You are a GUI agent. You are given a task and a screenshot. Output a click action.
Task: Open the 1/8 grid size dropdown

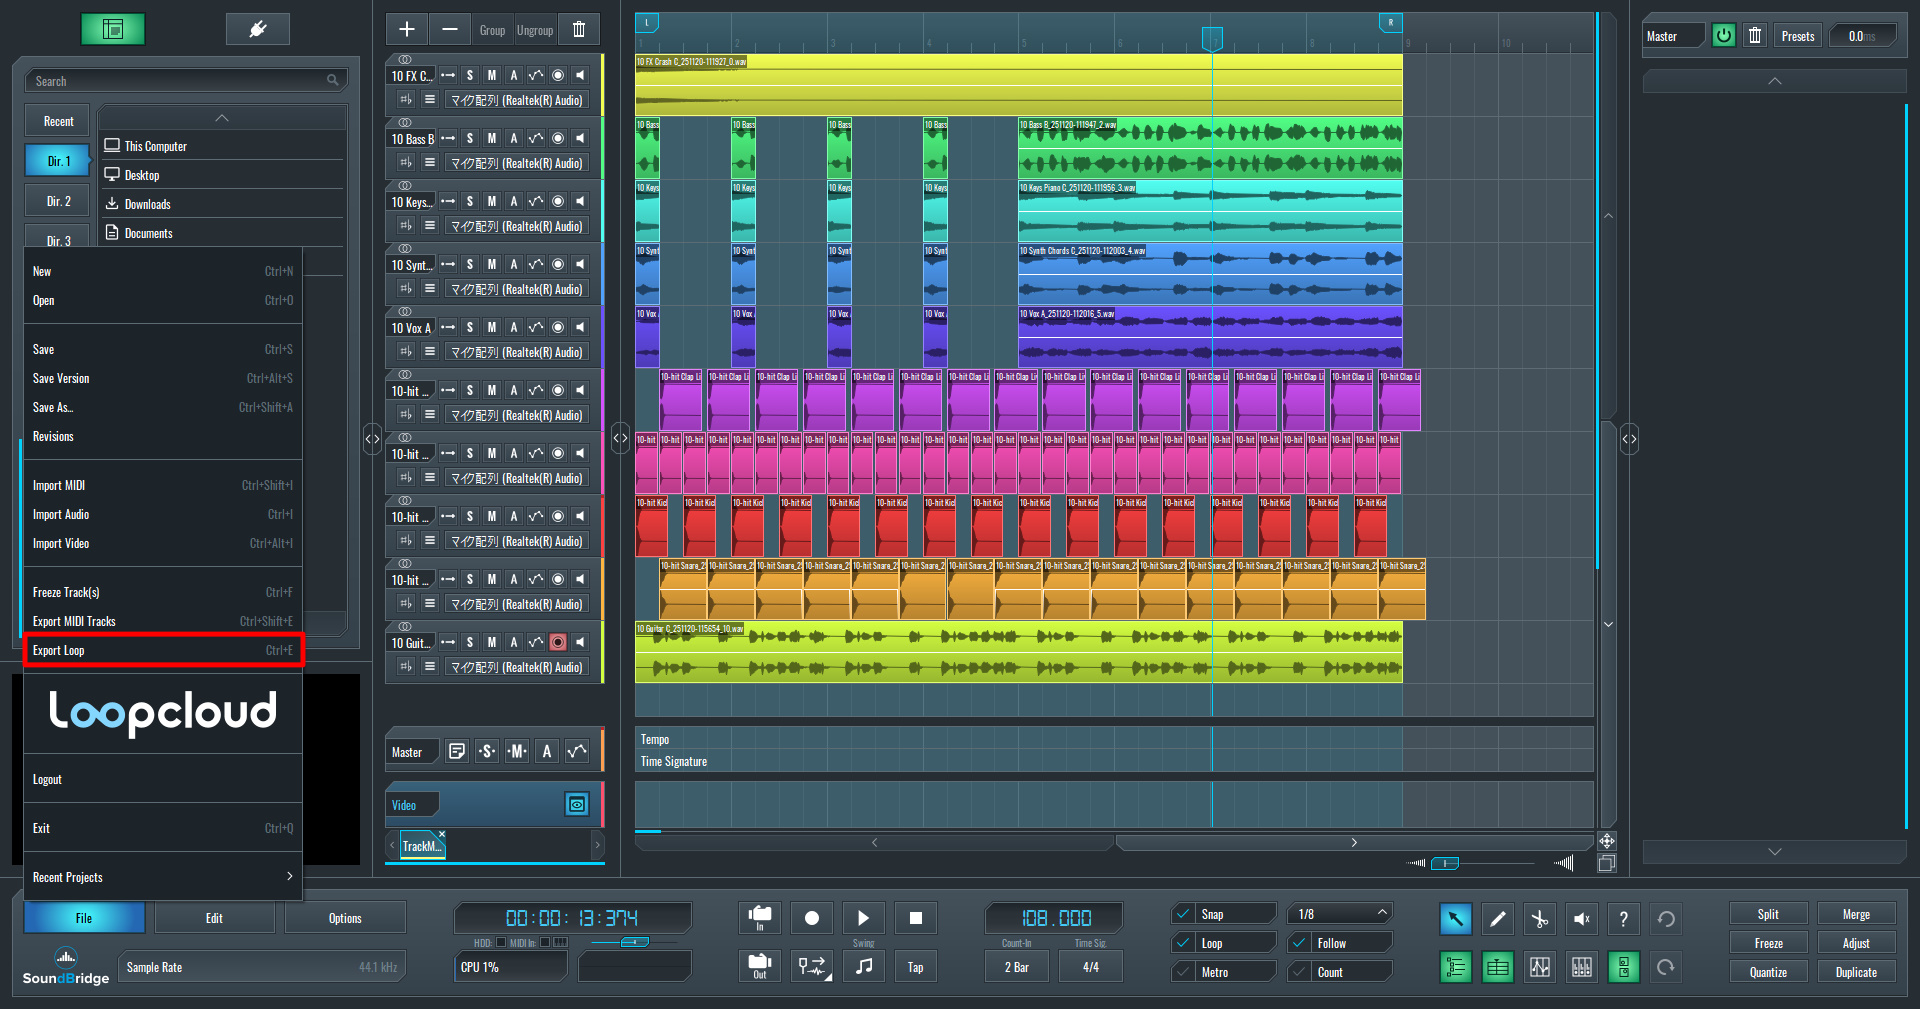(x=1339, y=914)
